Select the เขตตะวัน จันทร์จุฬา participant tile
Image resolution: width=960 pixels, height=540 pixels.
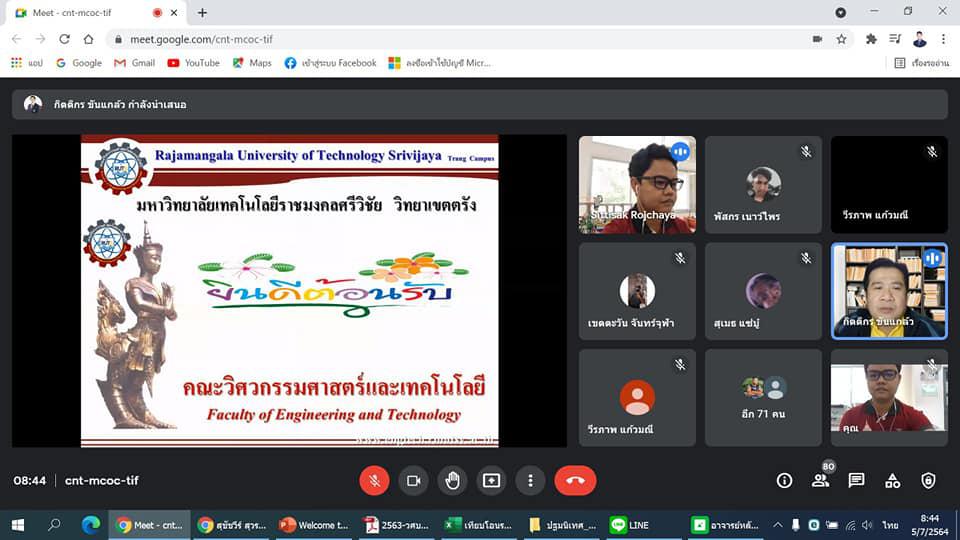(x=637, y=291)
